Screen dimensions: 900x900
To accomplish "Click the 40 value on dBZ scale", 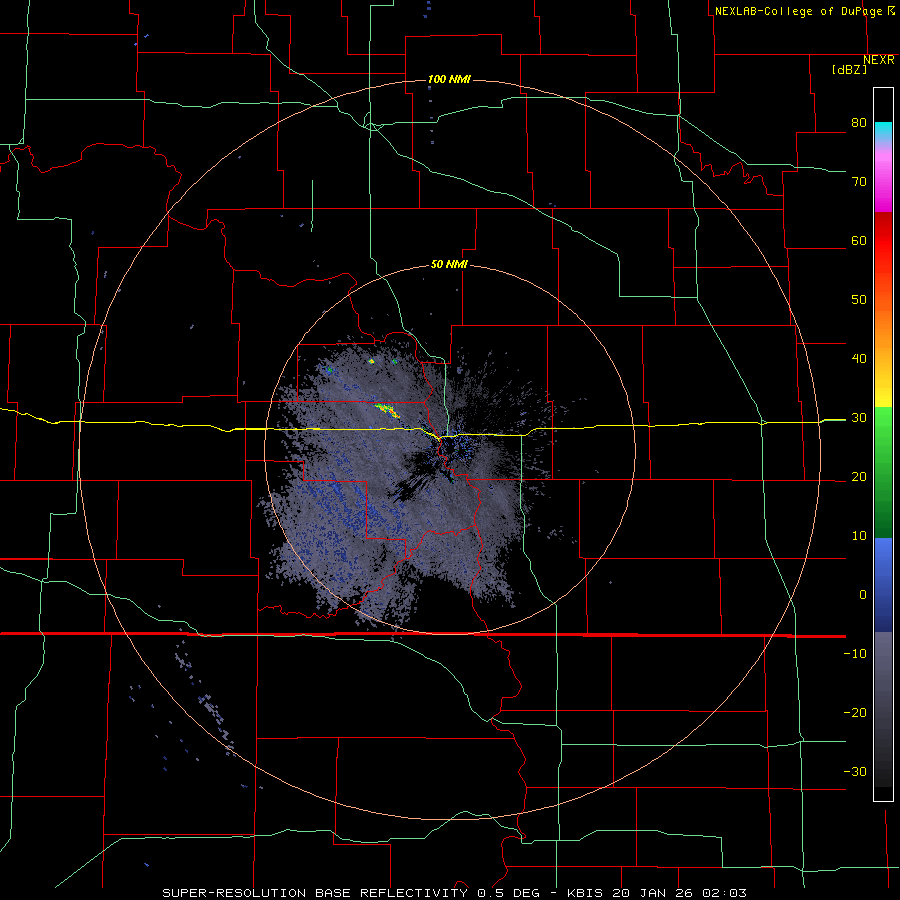I will (x=859, y=359).
